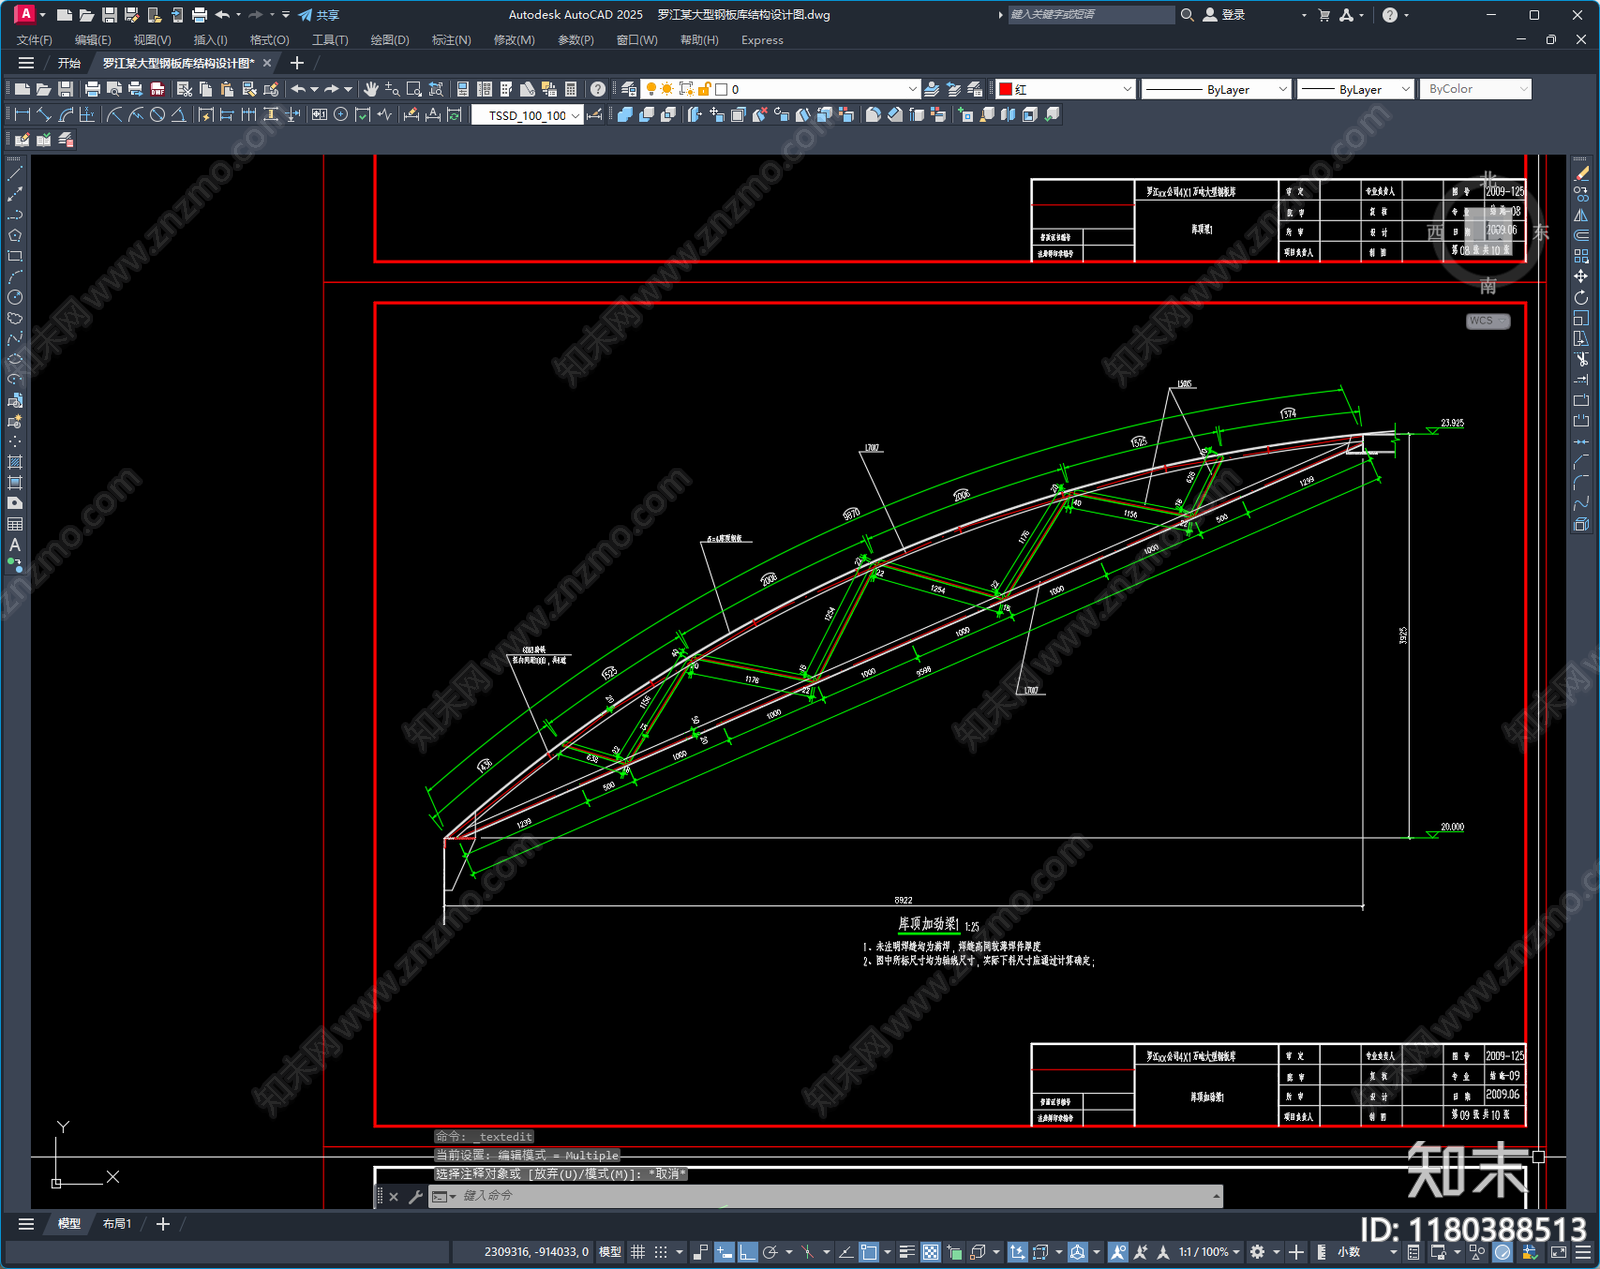Select the Rotate tool in modify toolbar
The image size is (1600, 1269).
[1581, 297]
